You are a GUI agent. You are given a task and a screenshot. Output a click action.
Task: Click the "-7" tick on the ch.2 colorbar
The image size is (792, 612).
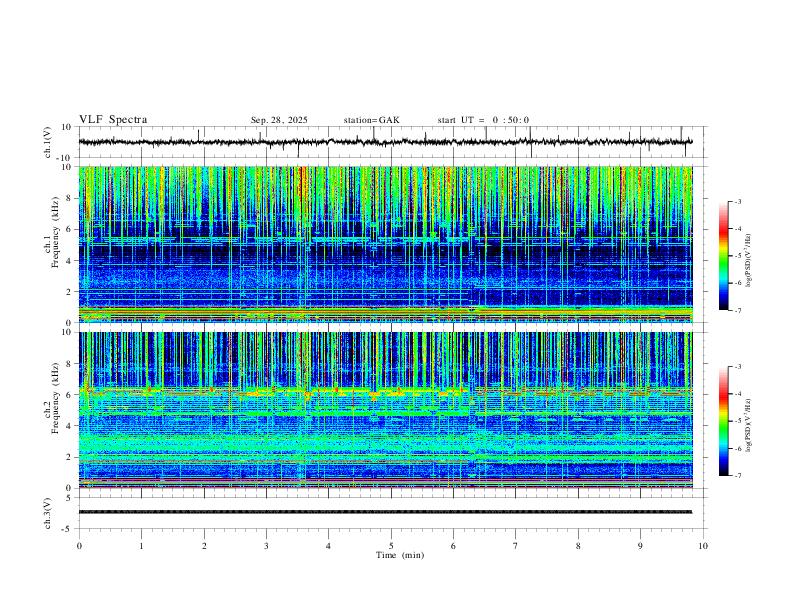coord(738,476)
